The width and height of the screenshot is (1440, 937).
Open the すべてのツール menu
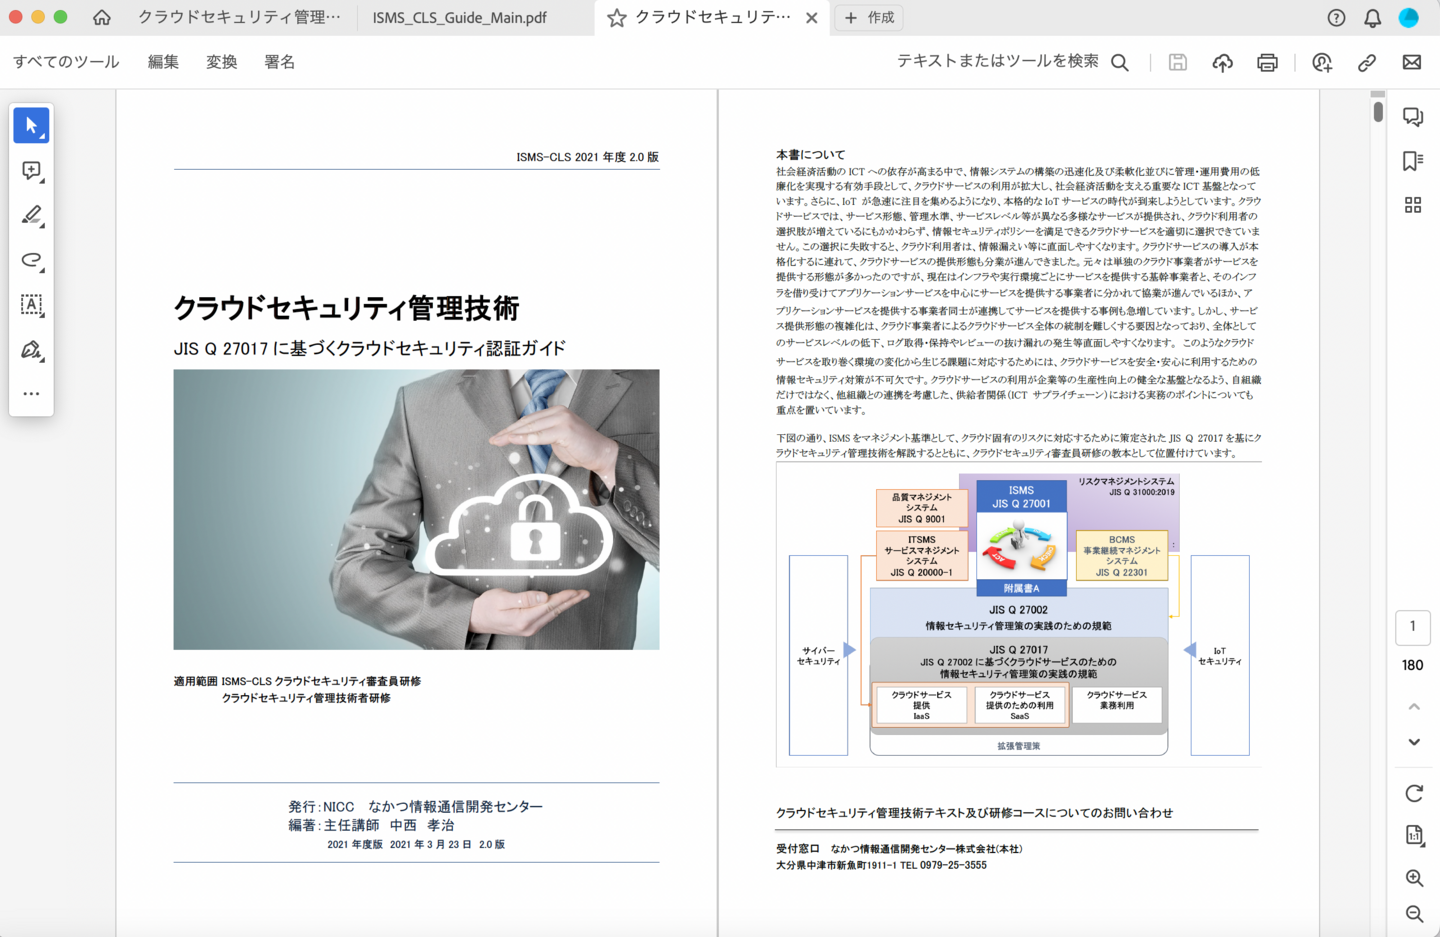pos(66,62)
